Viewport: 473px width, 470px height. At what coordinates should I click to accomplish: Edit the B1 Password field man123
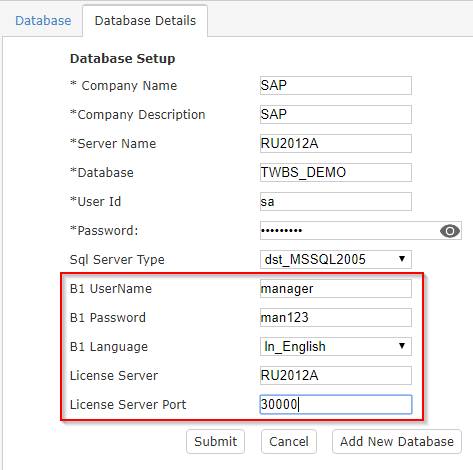coord(336,318)
